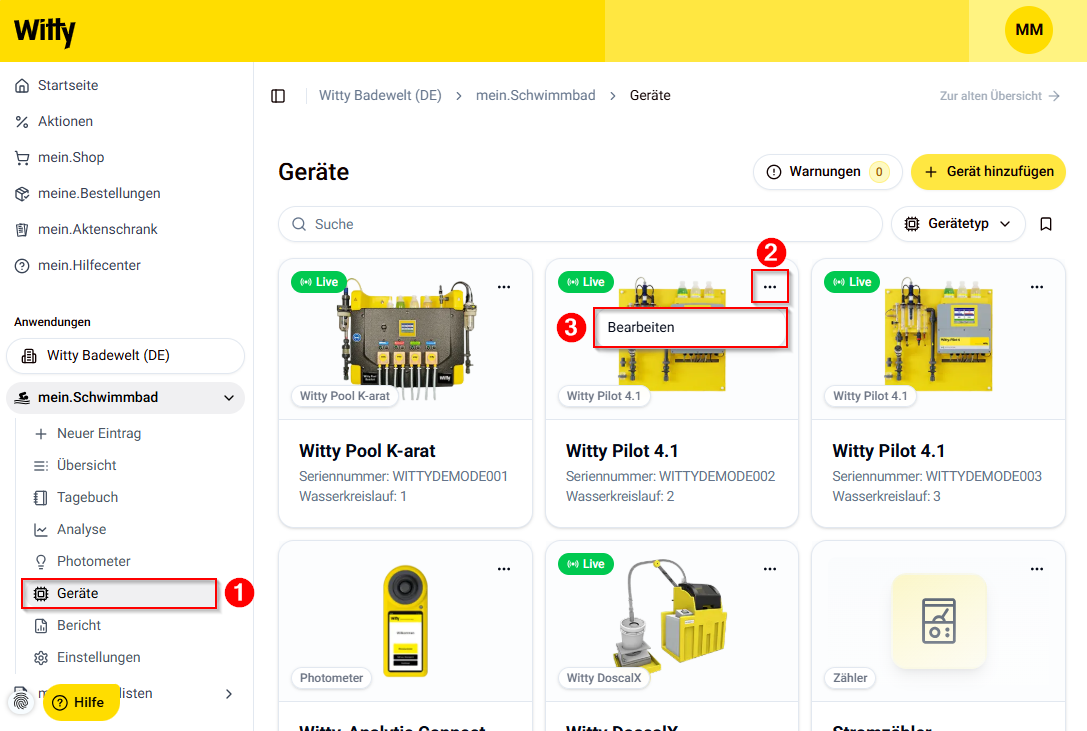Screen dimensions: 1087x731
Task: Click the percent icon next to Aktionen
Action: 22,121
